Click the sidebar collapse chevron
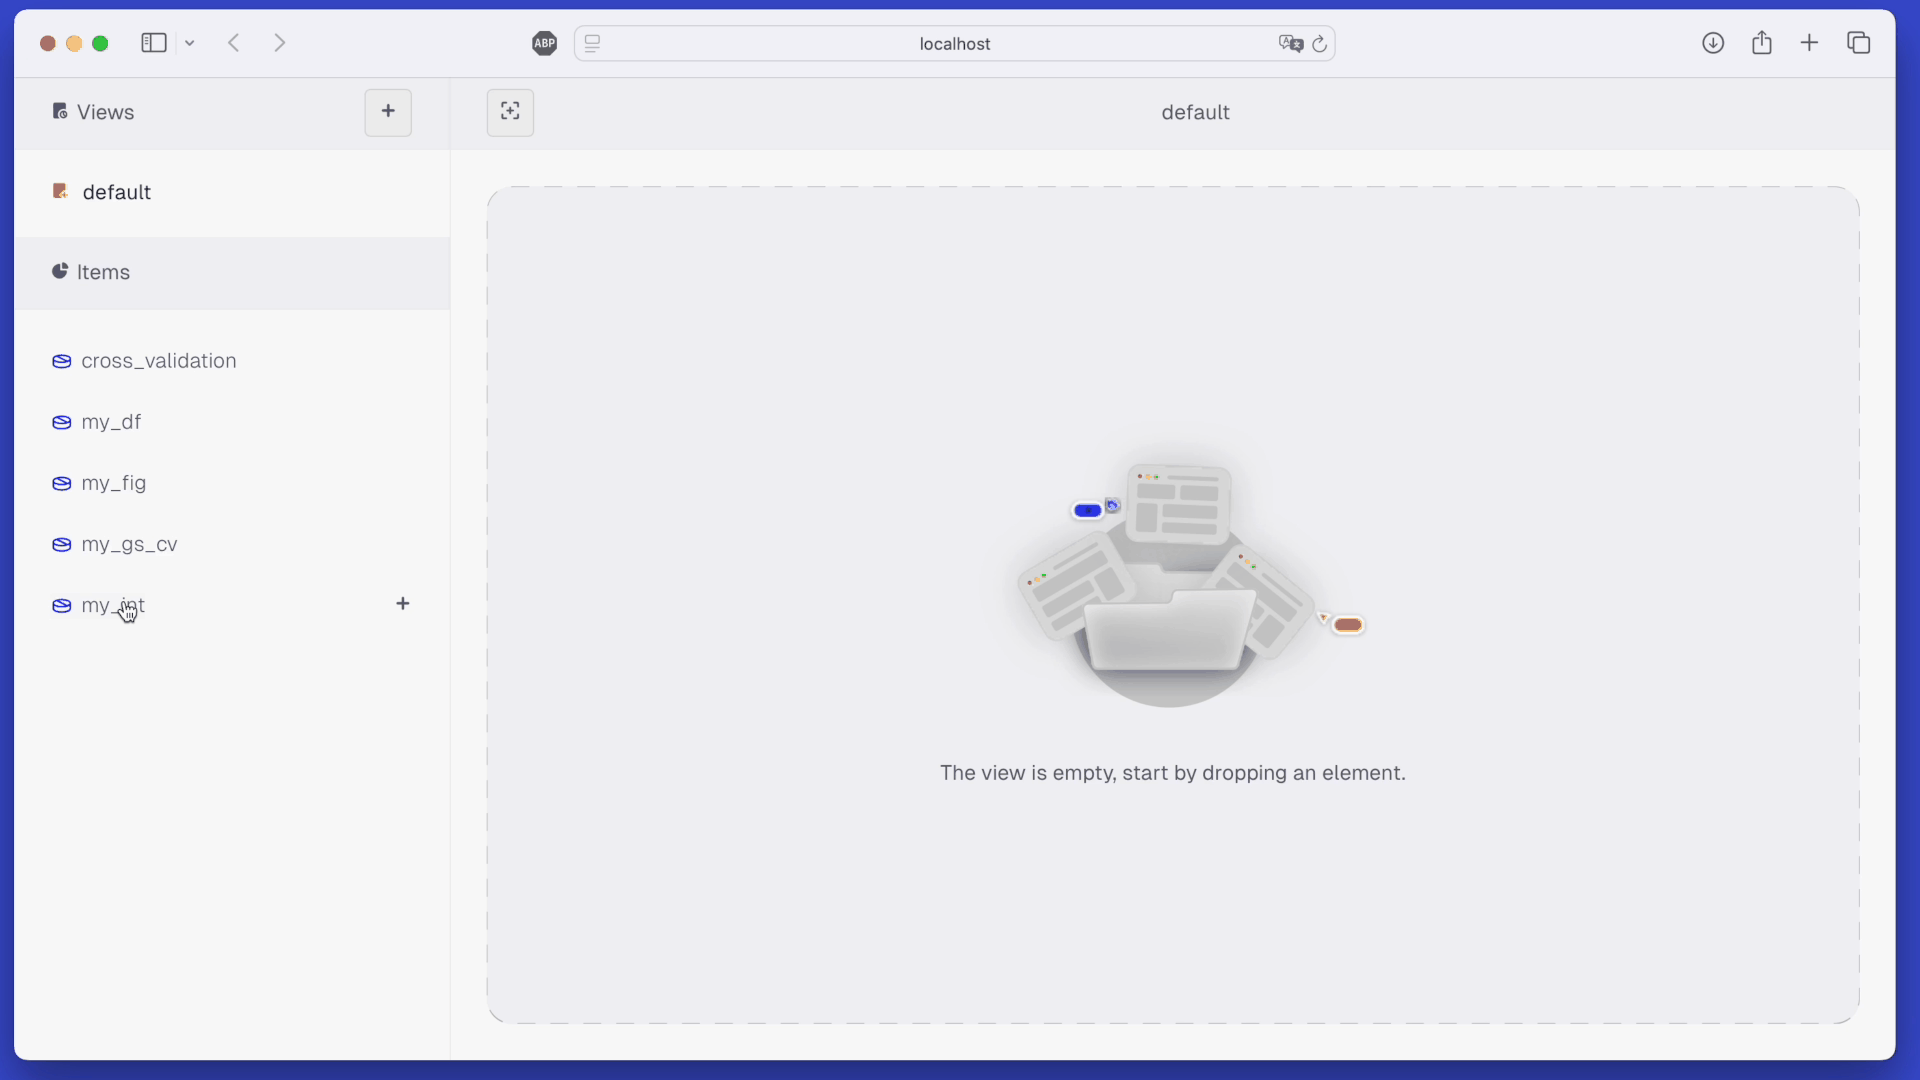The height and width of the screenshot is (1080, 1920). point(189,42)
